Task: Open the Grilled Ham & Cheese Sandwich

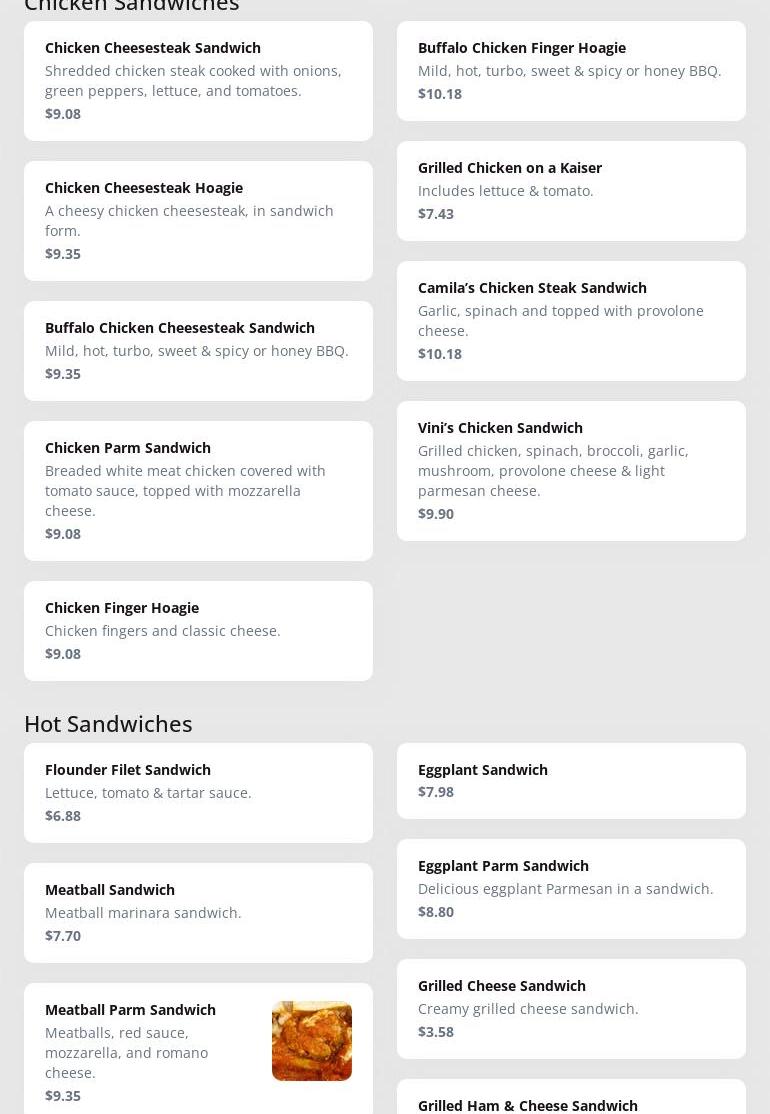Action: coord(527,1105)
